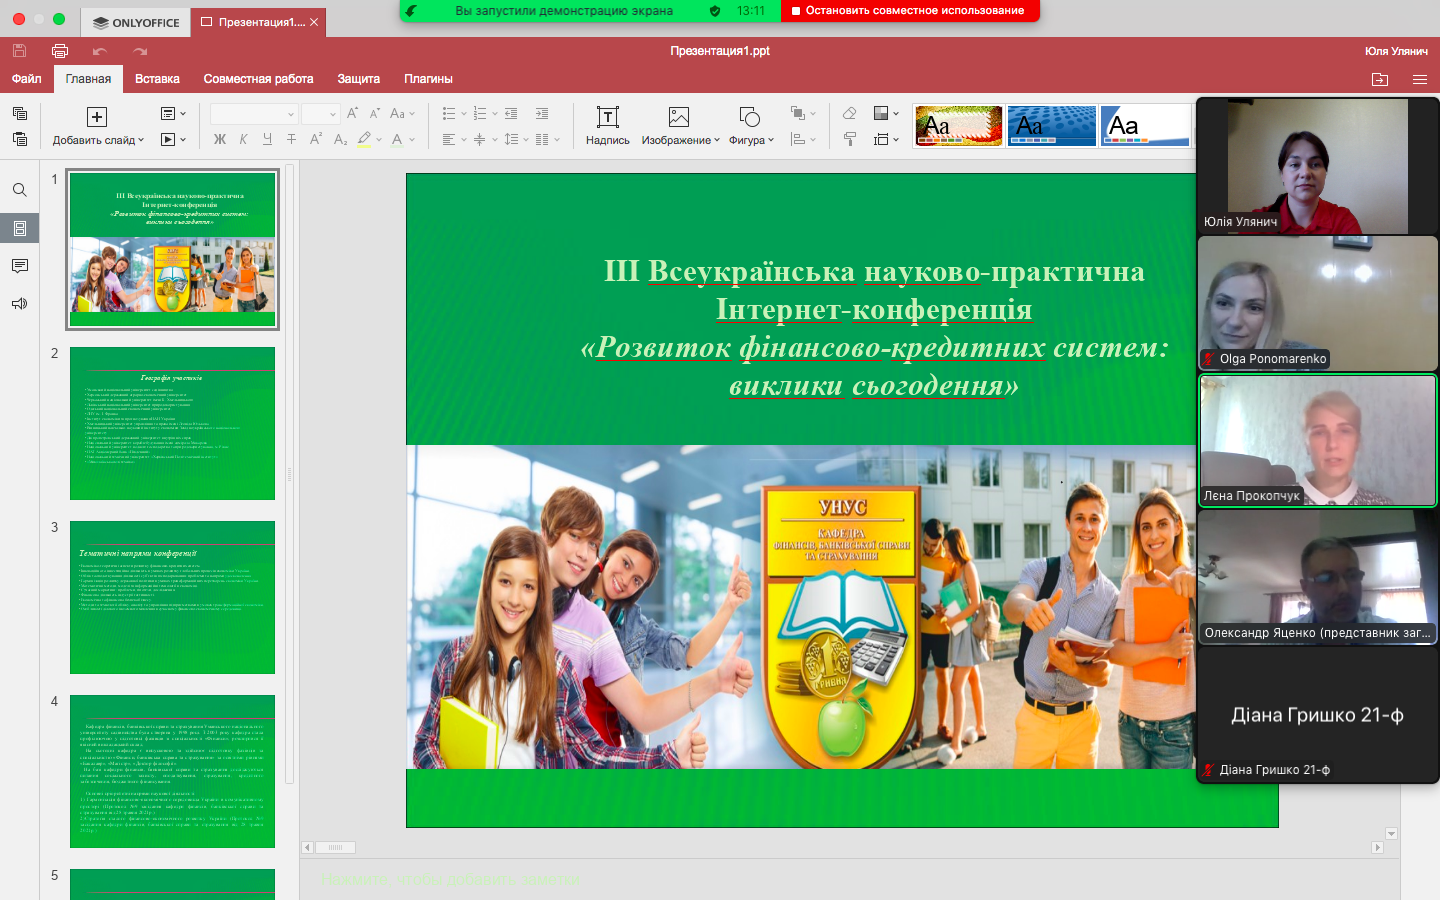This screenshot has height=900, width=1440.
Task: Increase font size with larger A icon
Action: click(x=353, y=114)
